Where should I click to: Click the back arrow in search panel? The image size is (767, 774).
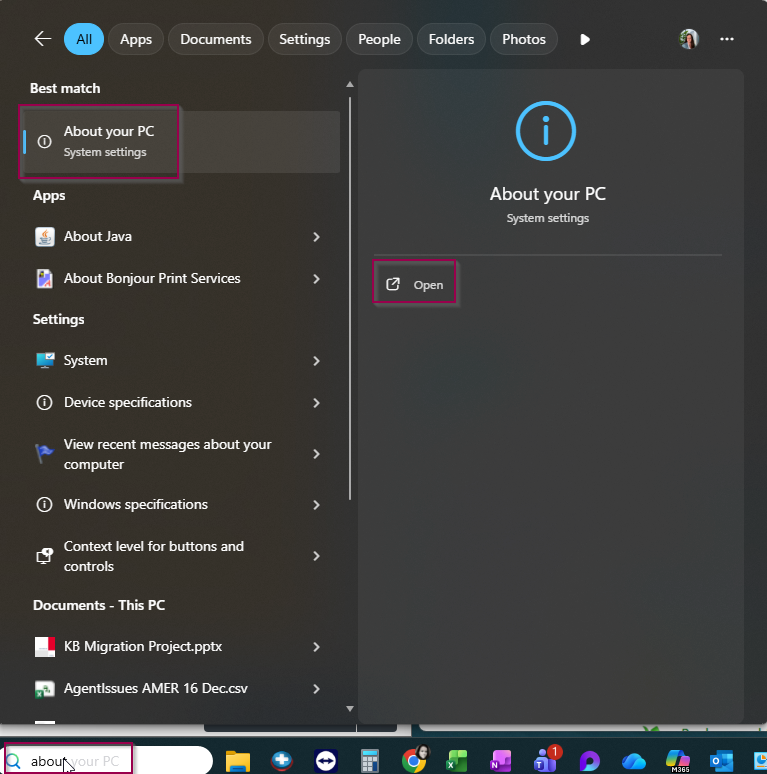(x=42, y=39)
